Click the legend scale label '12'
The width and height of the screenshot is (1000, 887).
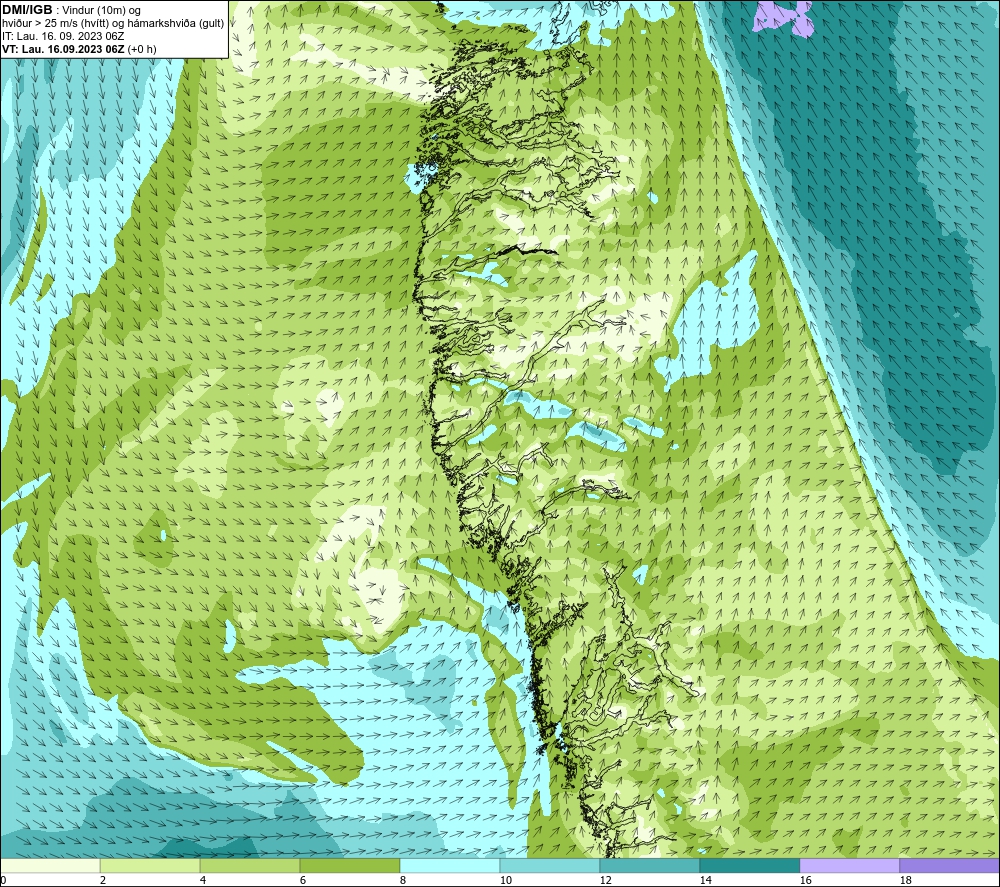pos(605,881)
